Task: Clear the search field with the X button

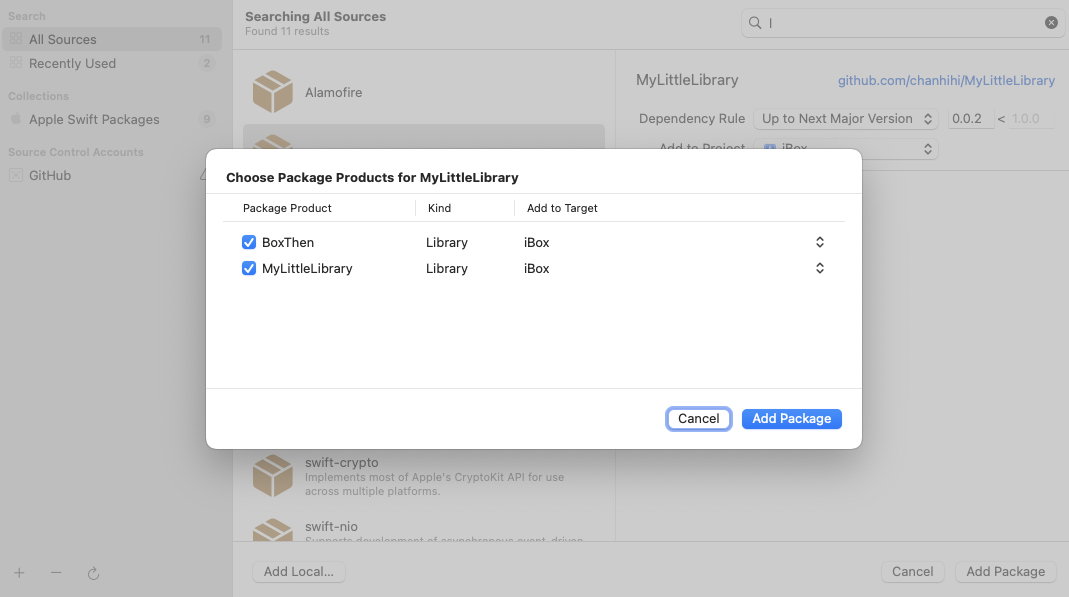Action: coord(1051,22)
